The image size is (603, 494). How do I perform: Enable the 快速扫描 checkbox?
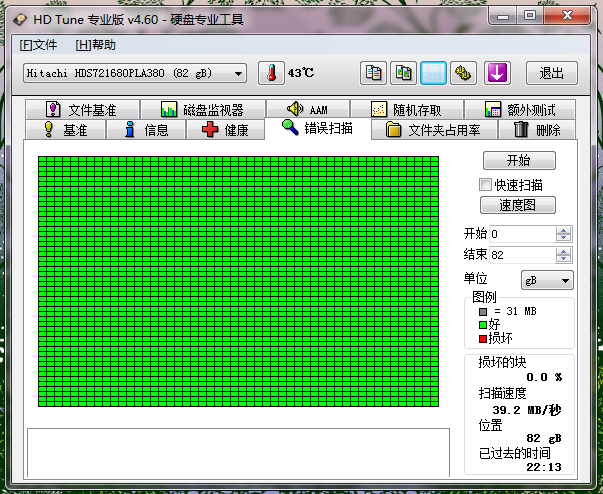coord(485,185)
